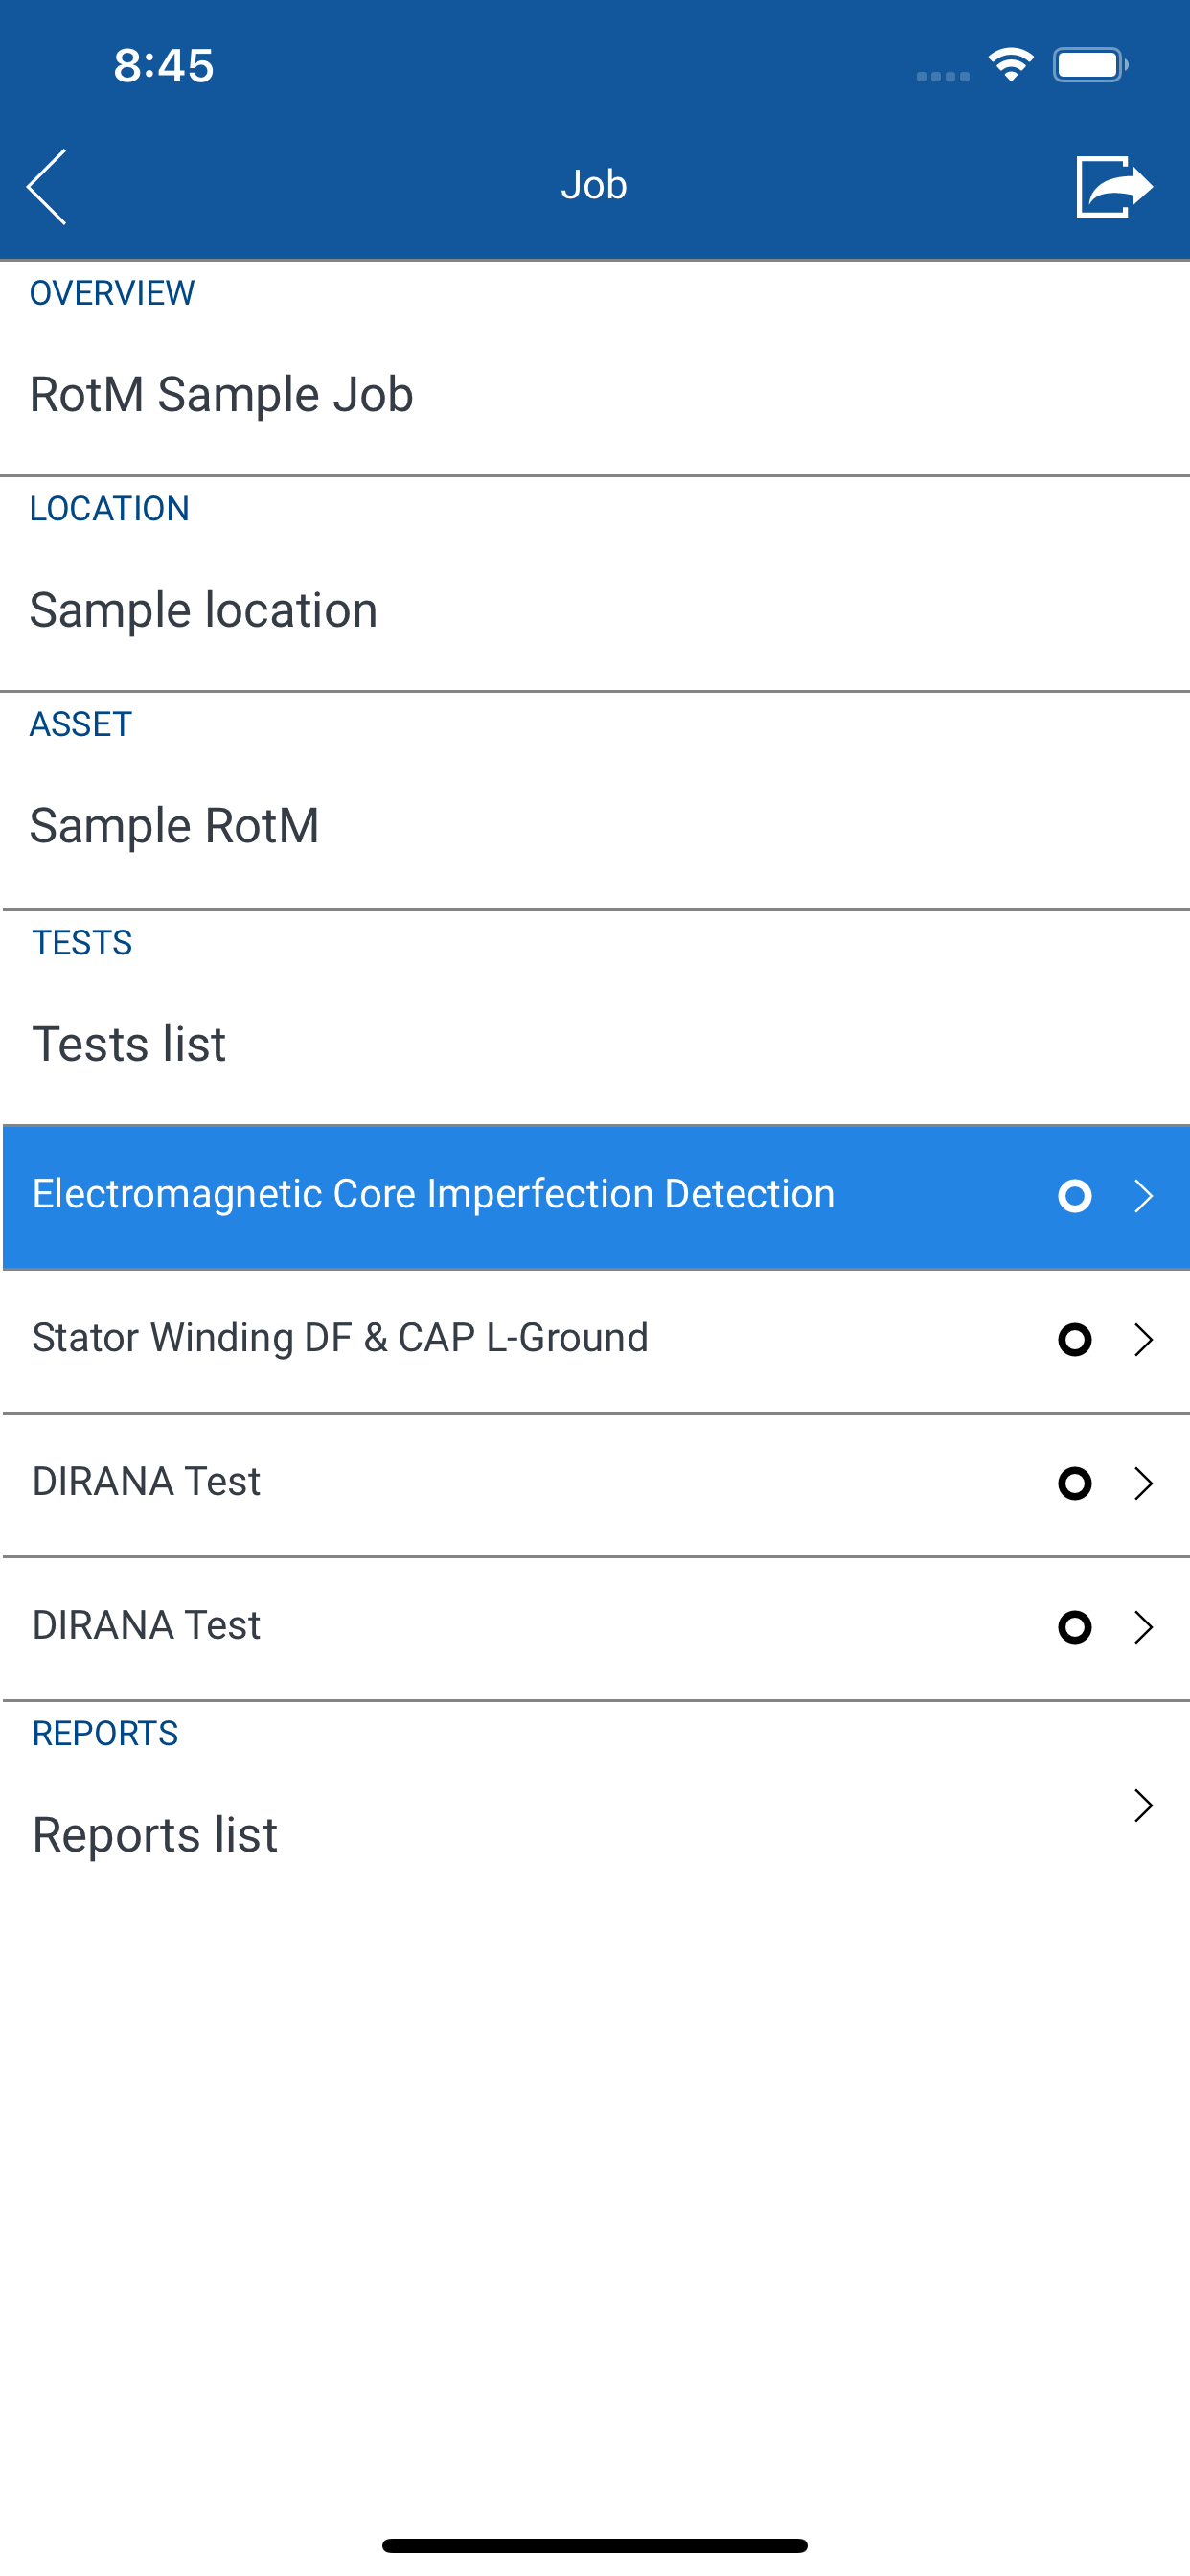Image resolution: width=1190 pixels, height=2576 pixels.
Task: Tap the back arrow icon
Action: tap(46, 187)
